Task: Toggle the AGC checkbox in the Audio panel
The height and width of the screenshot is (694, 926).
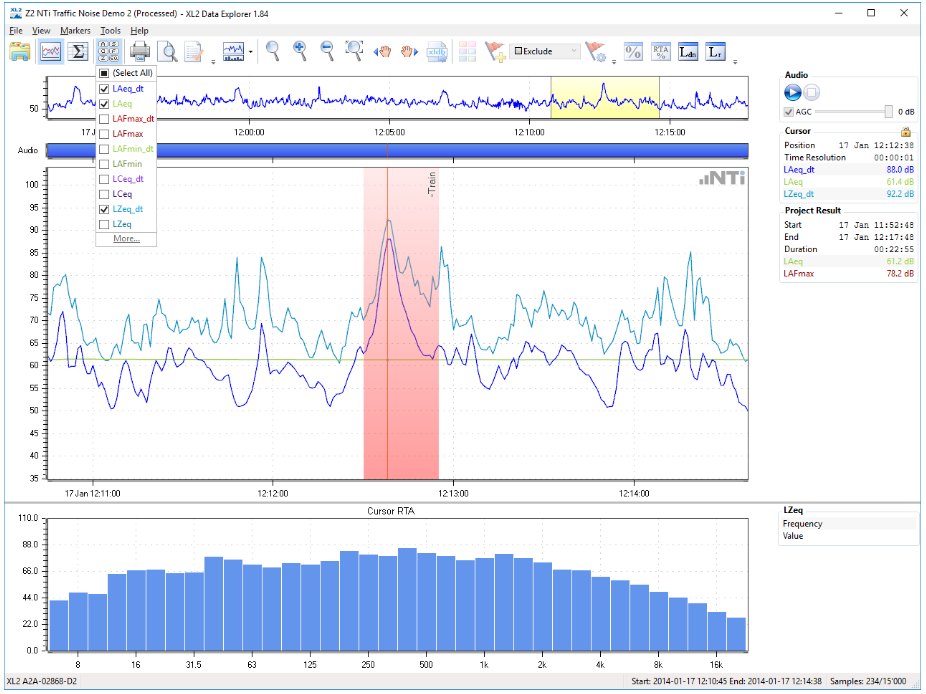Action: (x=789, y=111)
